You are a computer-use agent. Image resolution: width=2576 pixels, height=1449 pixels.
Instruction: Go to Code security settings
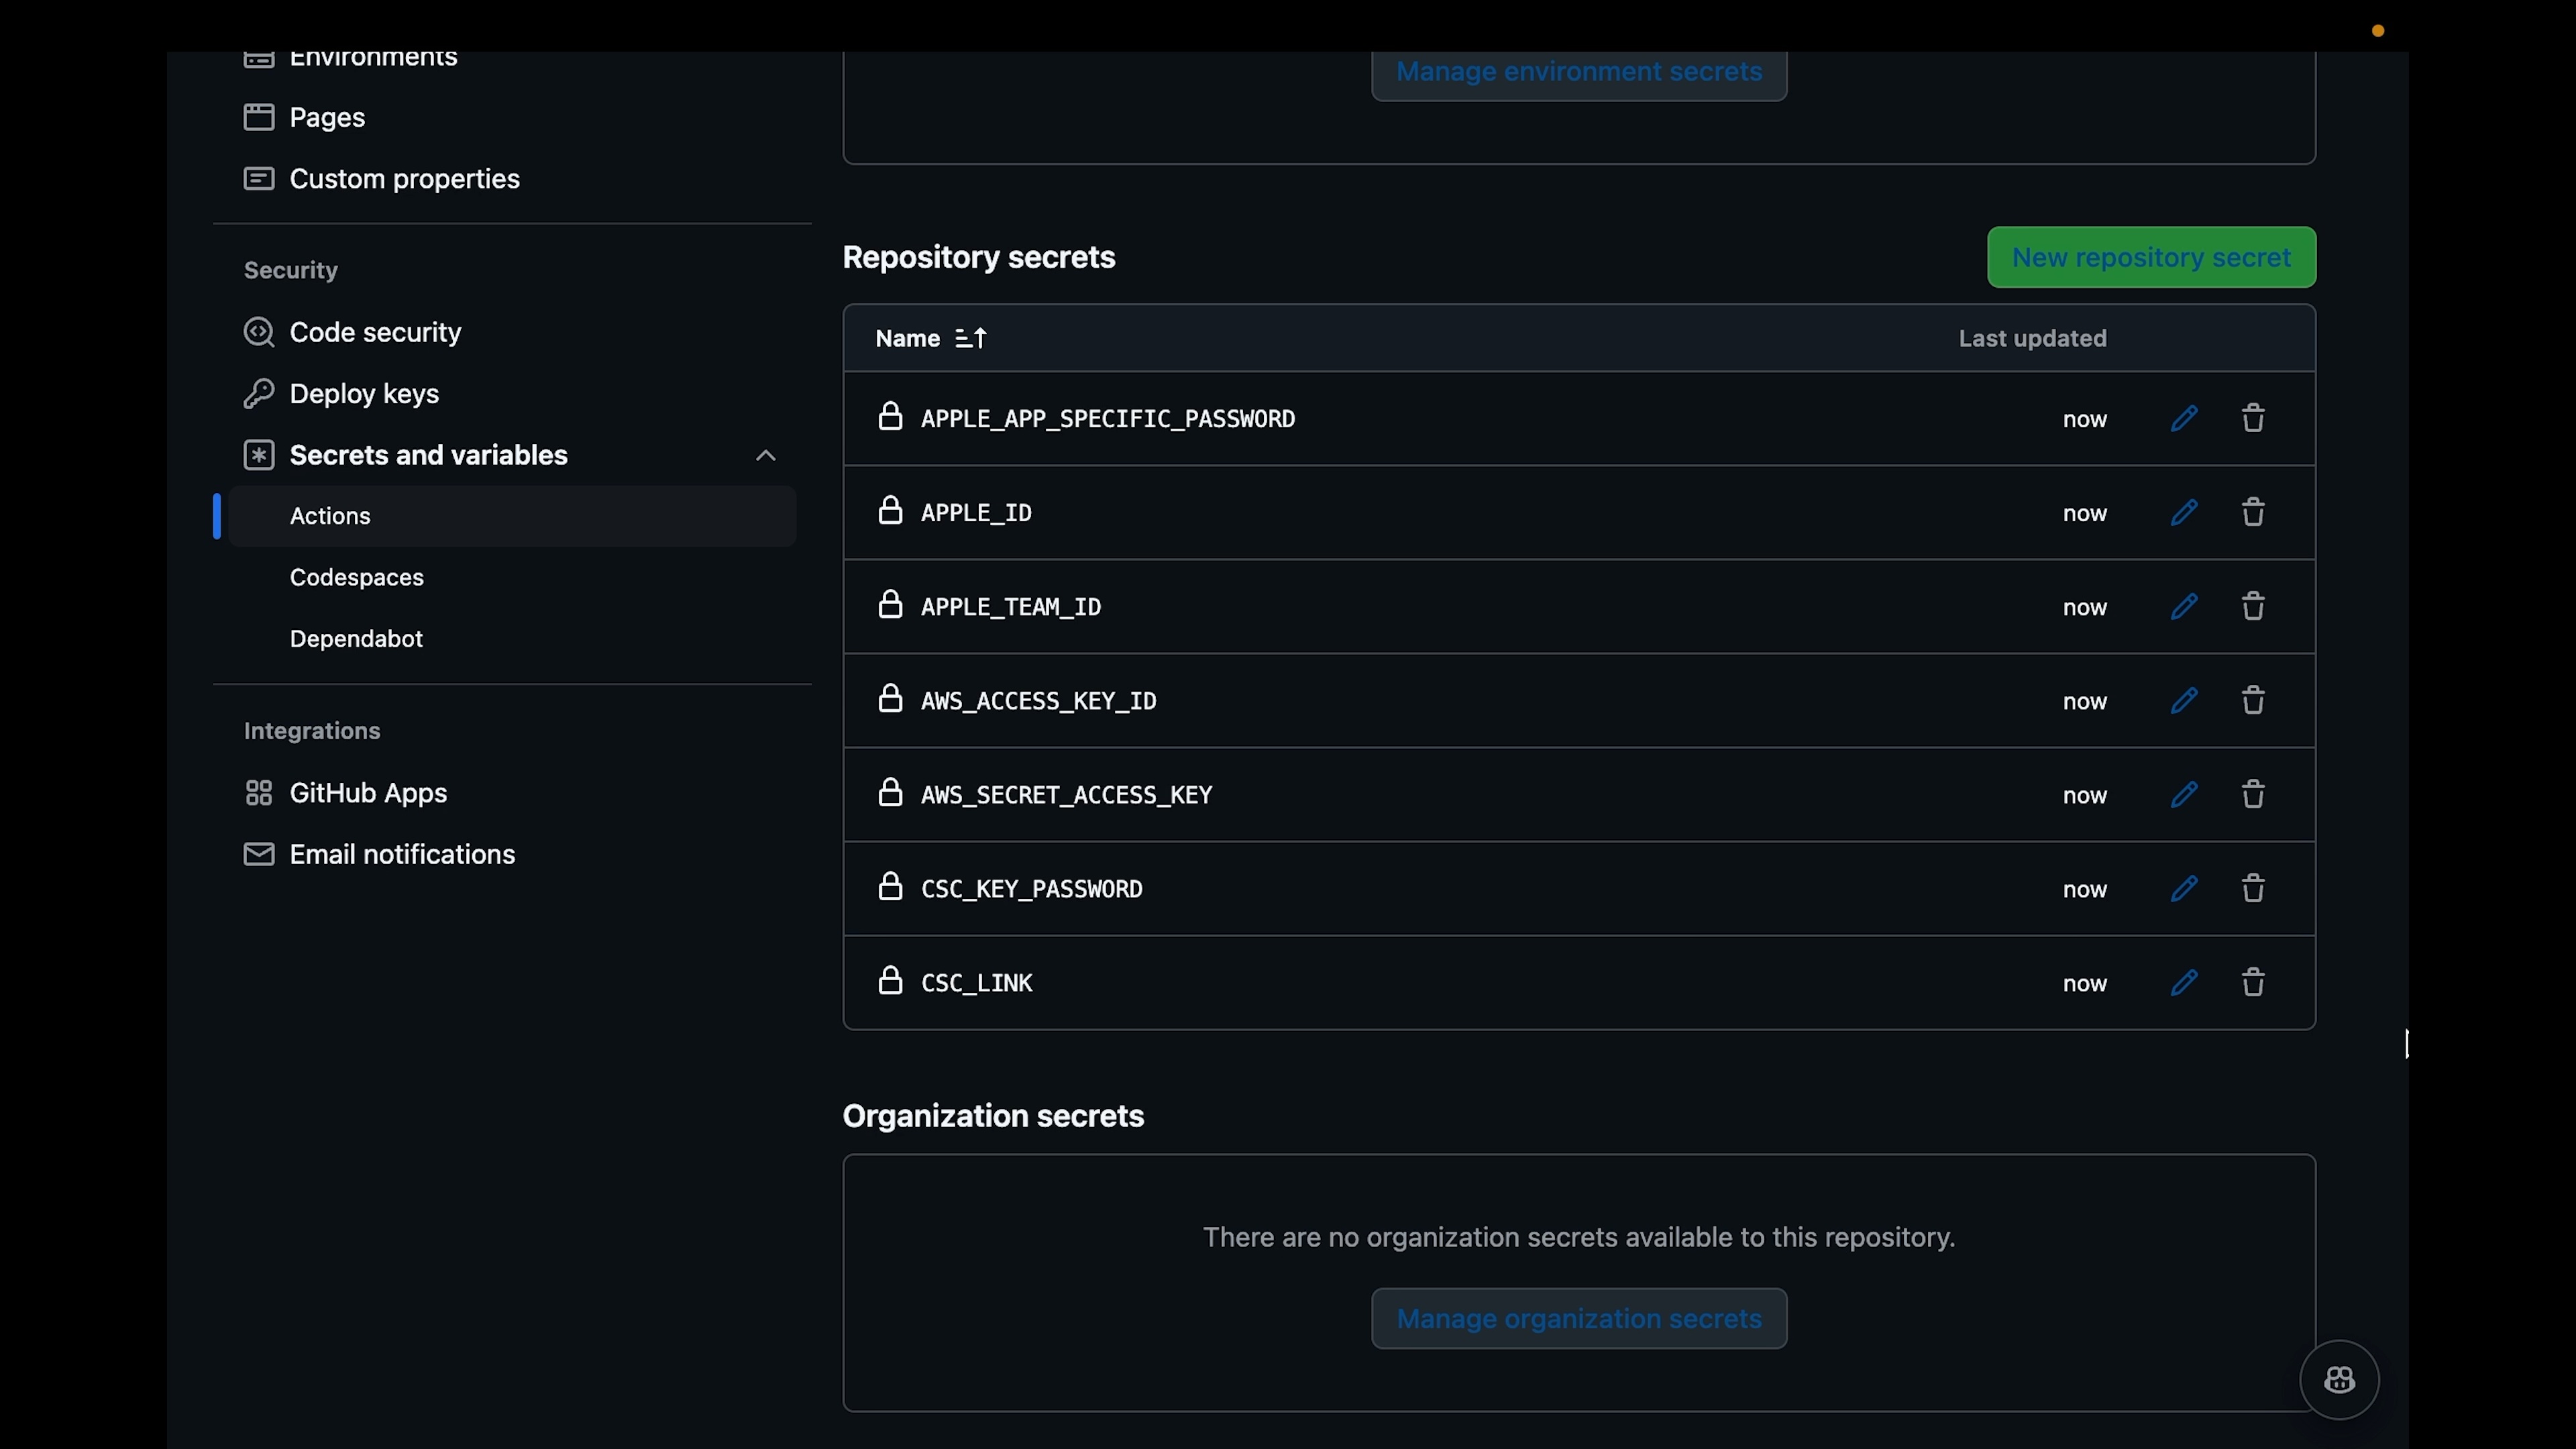[375, 332]
